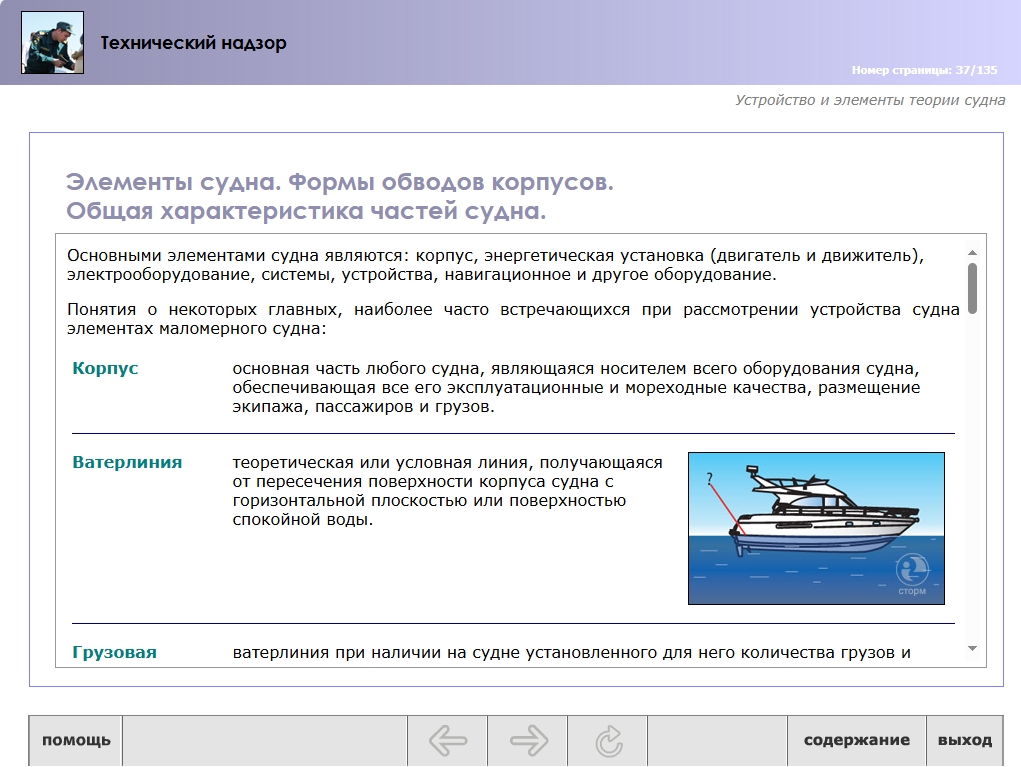
Task: Click the vertical scrollbar thumb of text panel
Action: coord(972,288)
